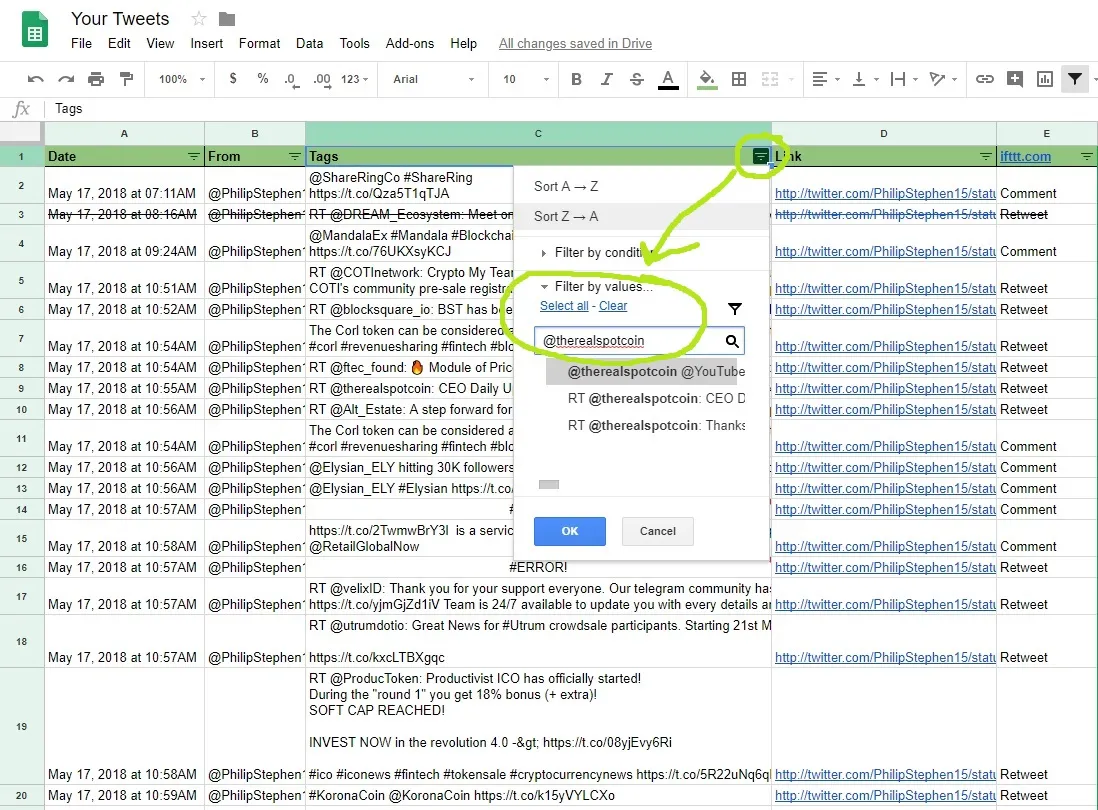The image size is (1098, 810).
Task: Open the font size 10 dropdown
Action: pos(526,79)
